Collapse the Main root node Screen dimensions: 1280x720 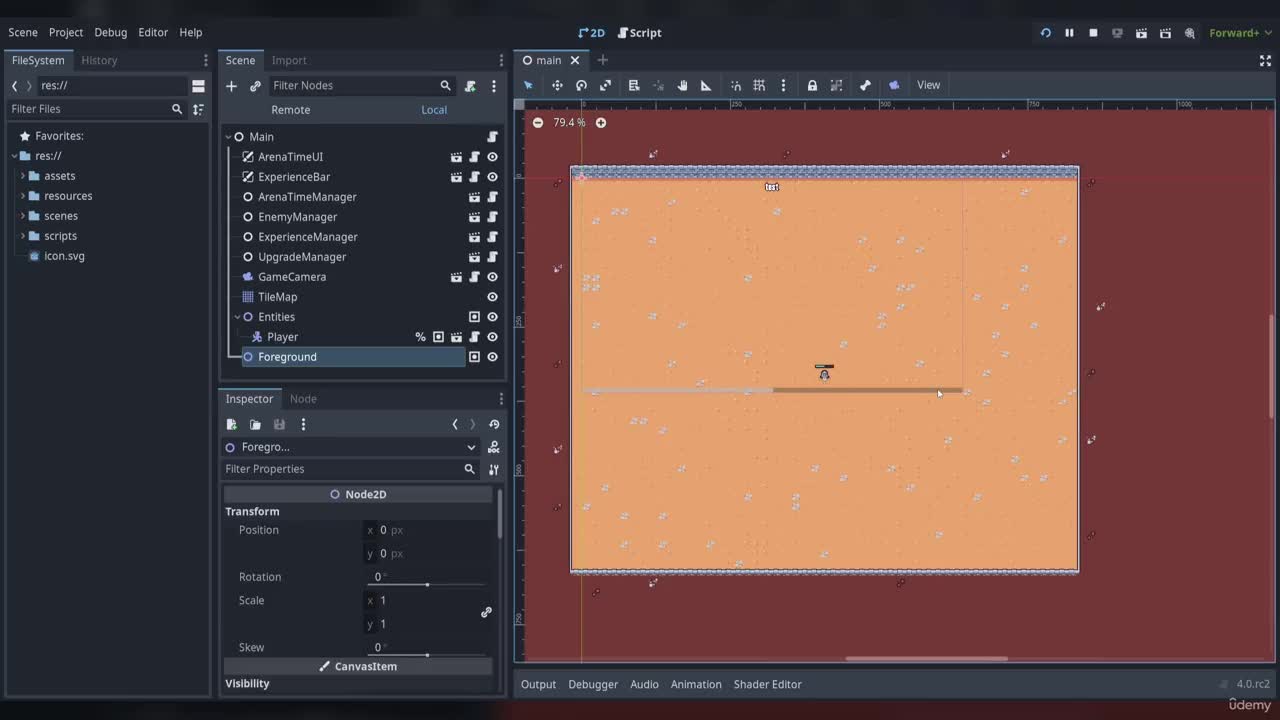228,137
